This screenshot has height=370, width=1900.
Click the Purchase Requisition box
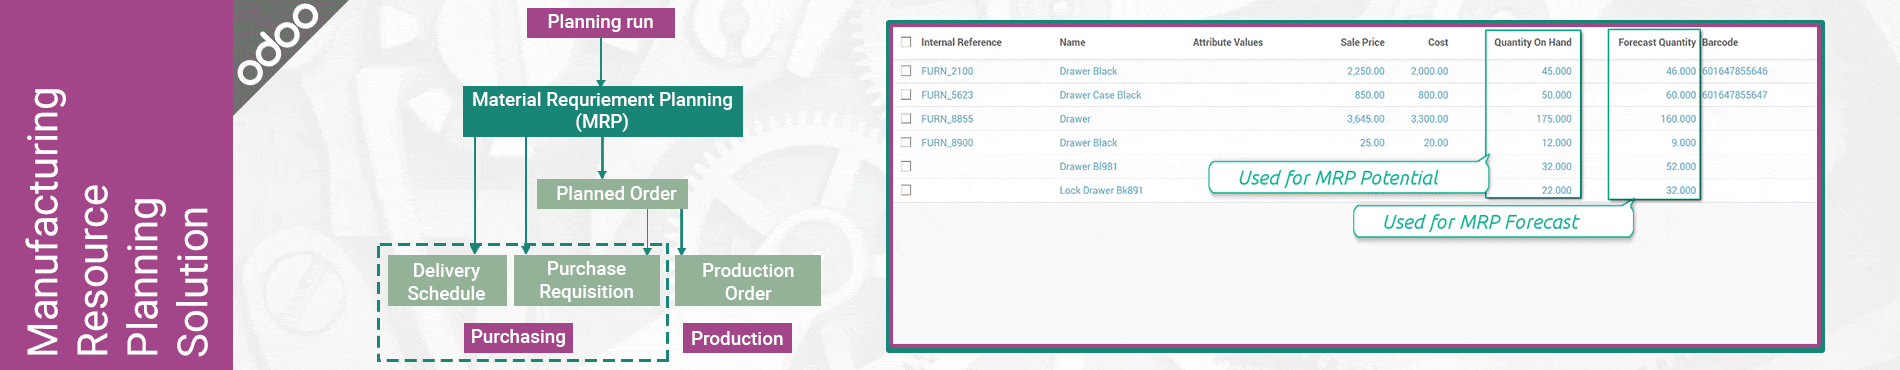point(587,280)
